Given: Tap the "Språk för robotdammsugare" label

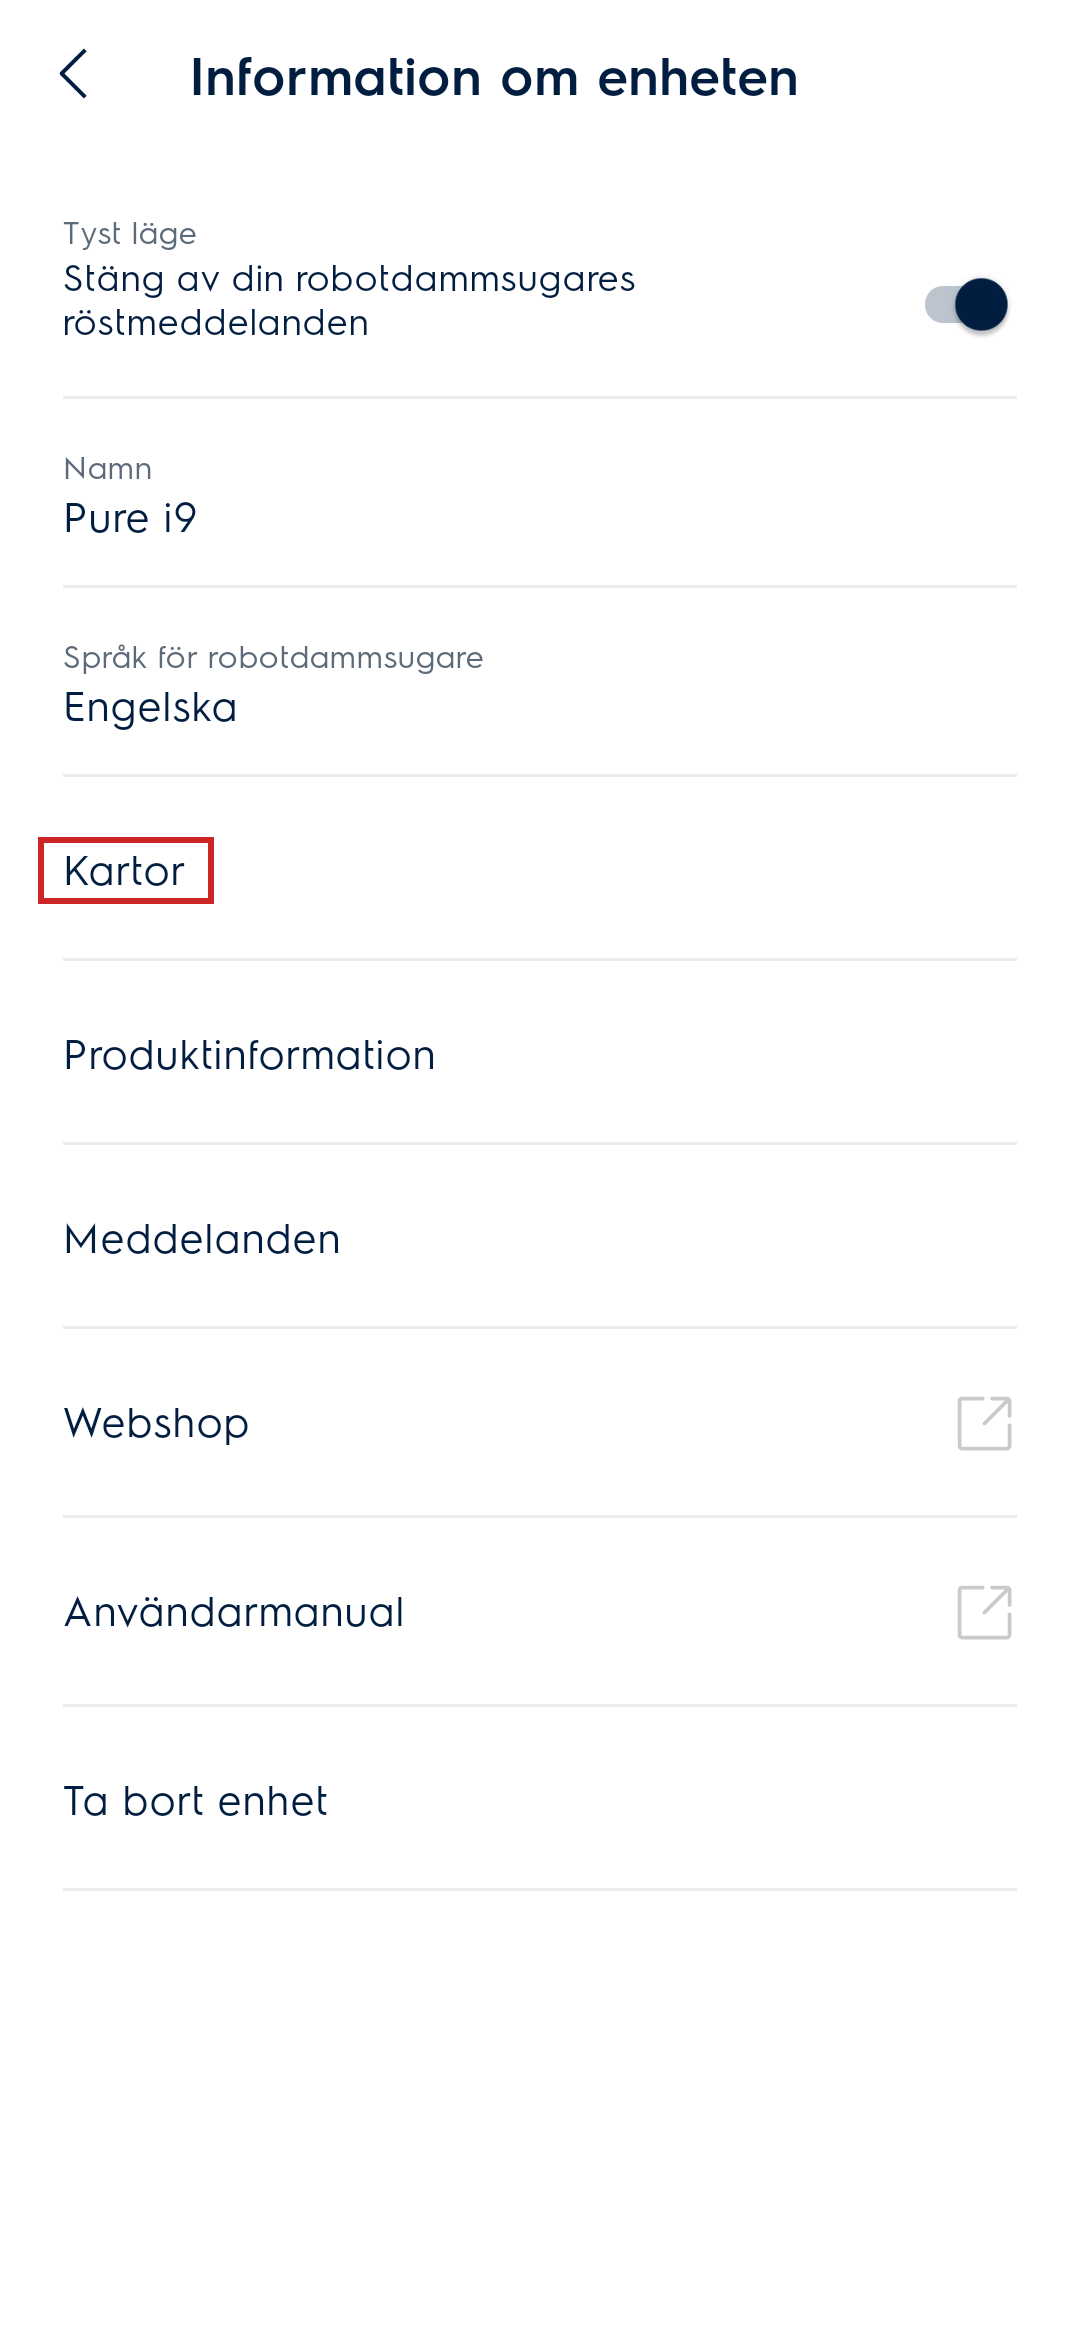Looking at the screenshot, I should point(273,658).
